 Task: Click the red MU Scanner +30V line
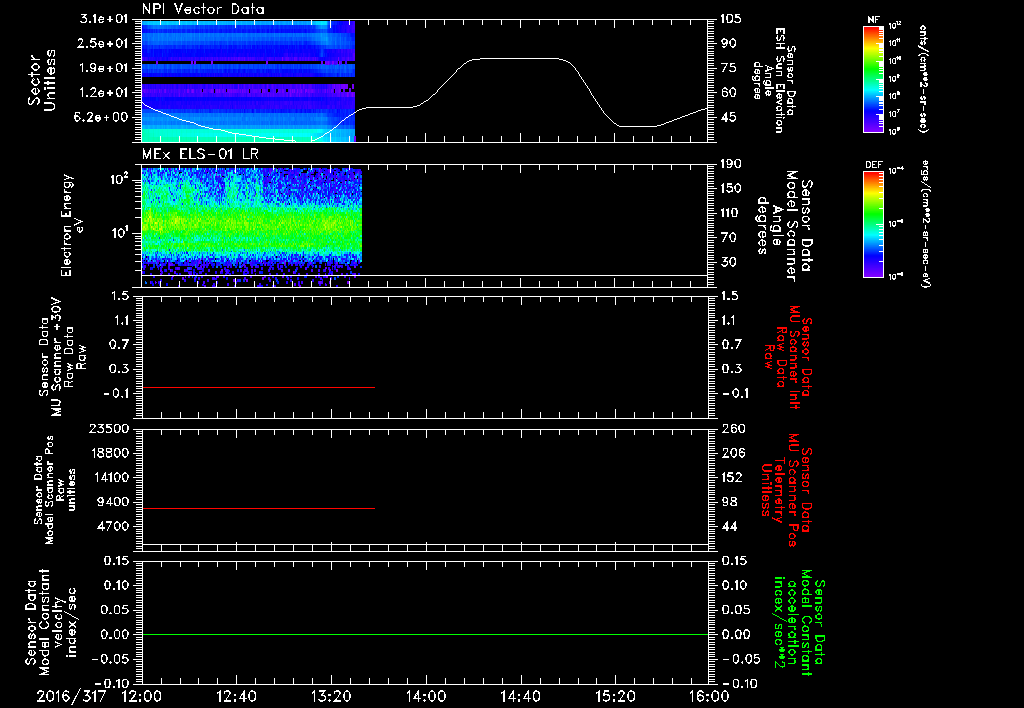(259, 387)
